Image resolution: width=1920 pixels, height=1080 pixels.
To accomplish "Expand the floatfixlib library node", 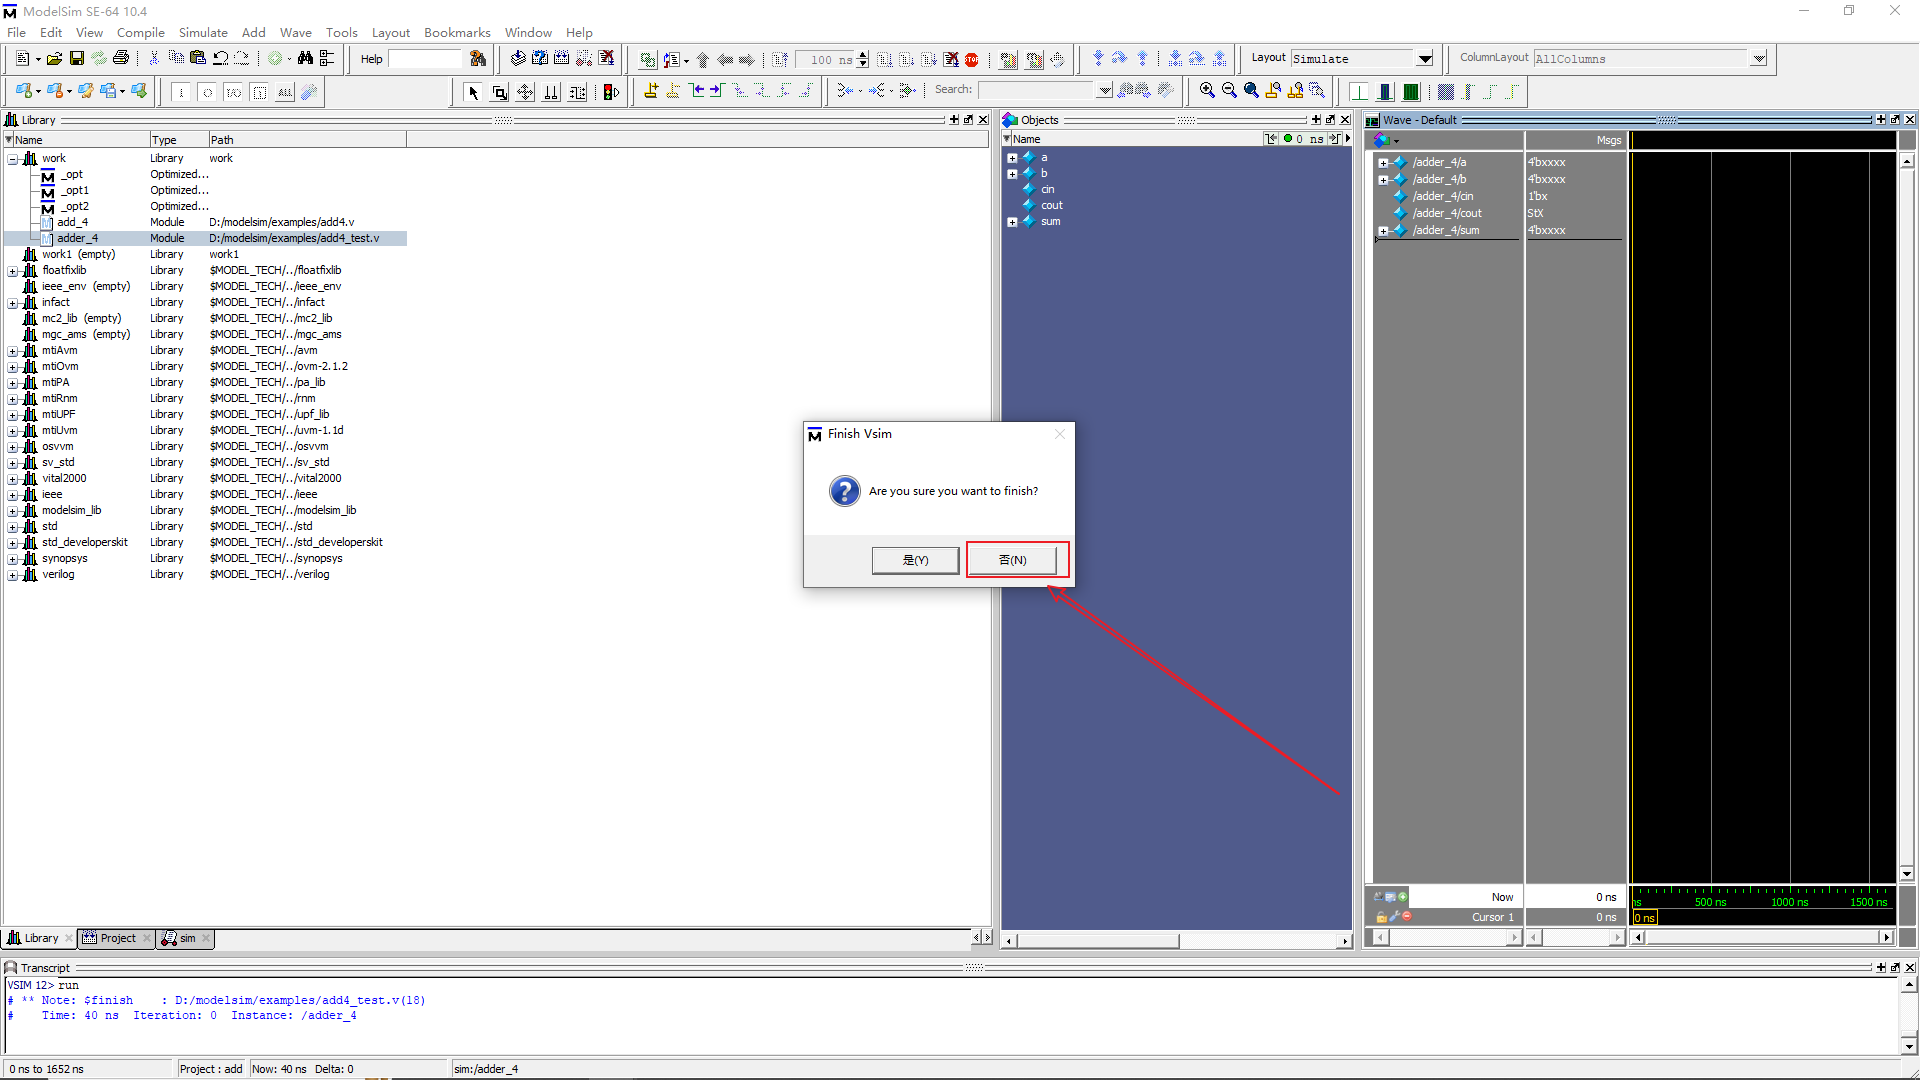I will click(x=13, y=271).
